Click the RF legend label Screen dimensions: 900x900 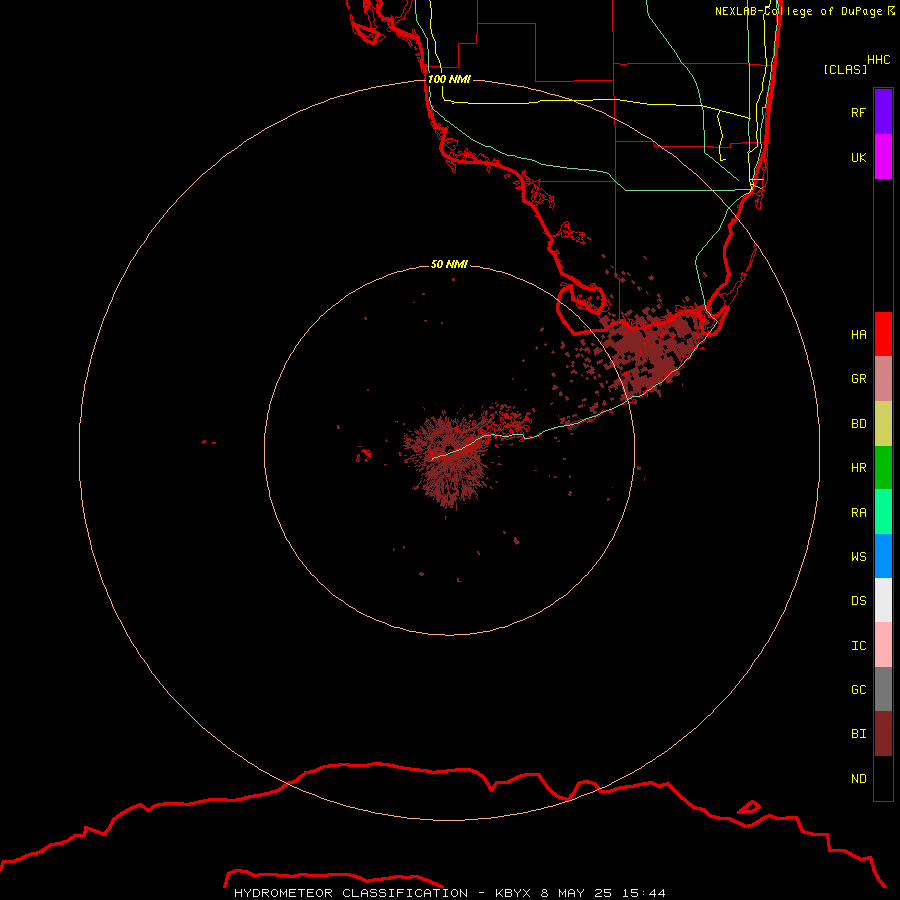[858, 112]
